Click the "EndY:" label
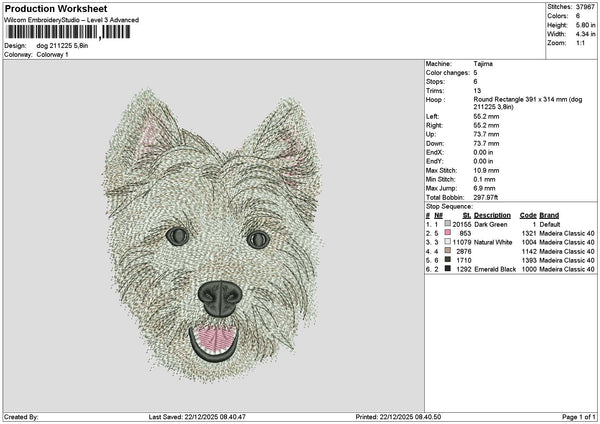Viewport: 600px width, 424px height. tap(434, 161)
